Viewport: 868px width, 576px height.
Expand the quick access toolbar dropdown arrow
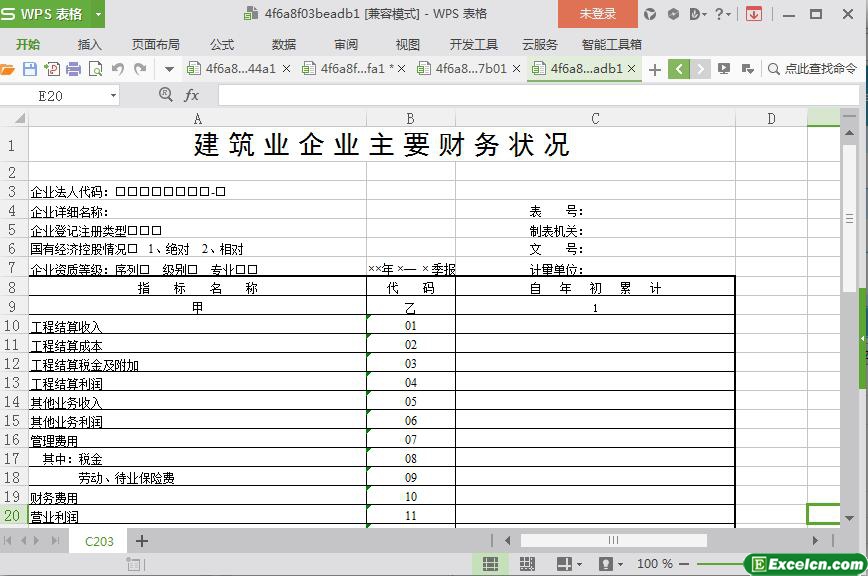(169, 69)
